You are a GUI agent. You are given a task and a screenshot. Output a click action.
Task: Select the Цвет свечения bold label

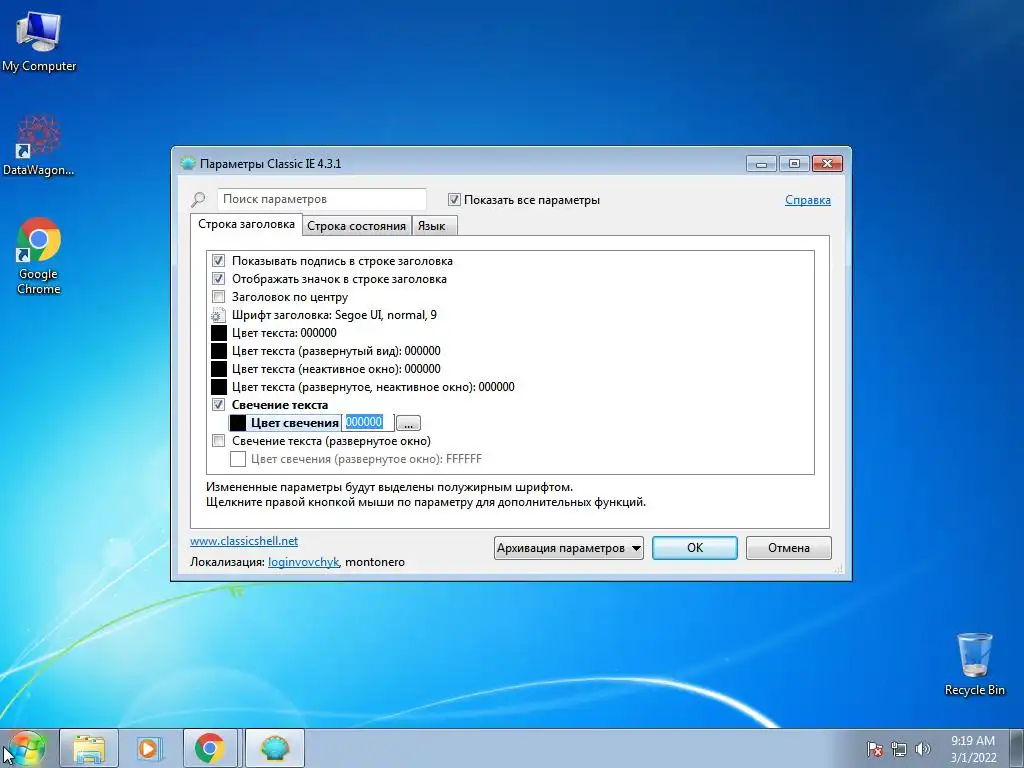(295, 423)
